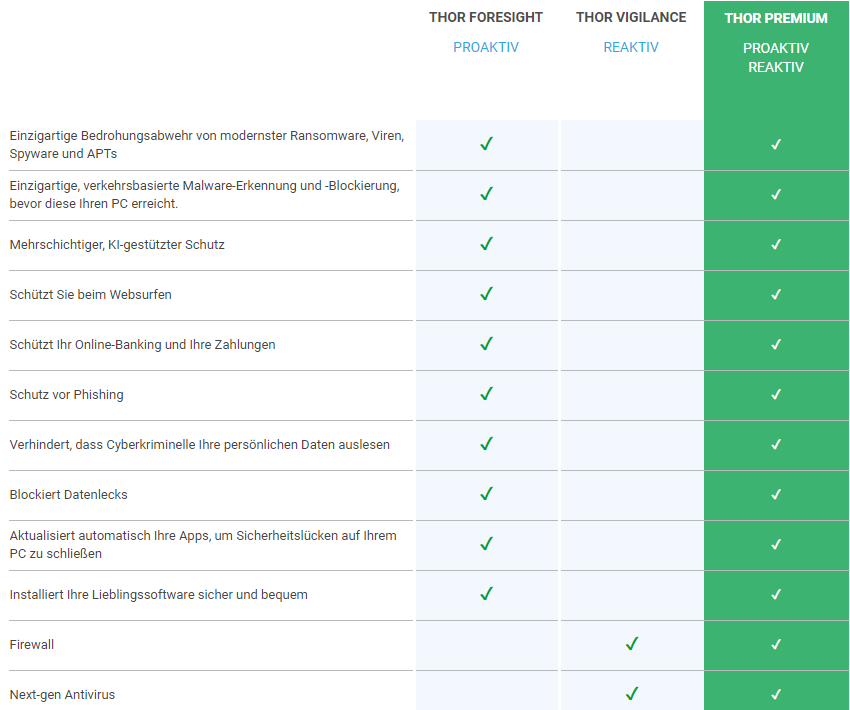The image size is (850, 710).
Task: Click Schützt Sie beim Websurfen text
Action: click(91, 294)
